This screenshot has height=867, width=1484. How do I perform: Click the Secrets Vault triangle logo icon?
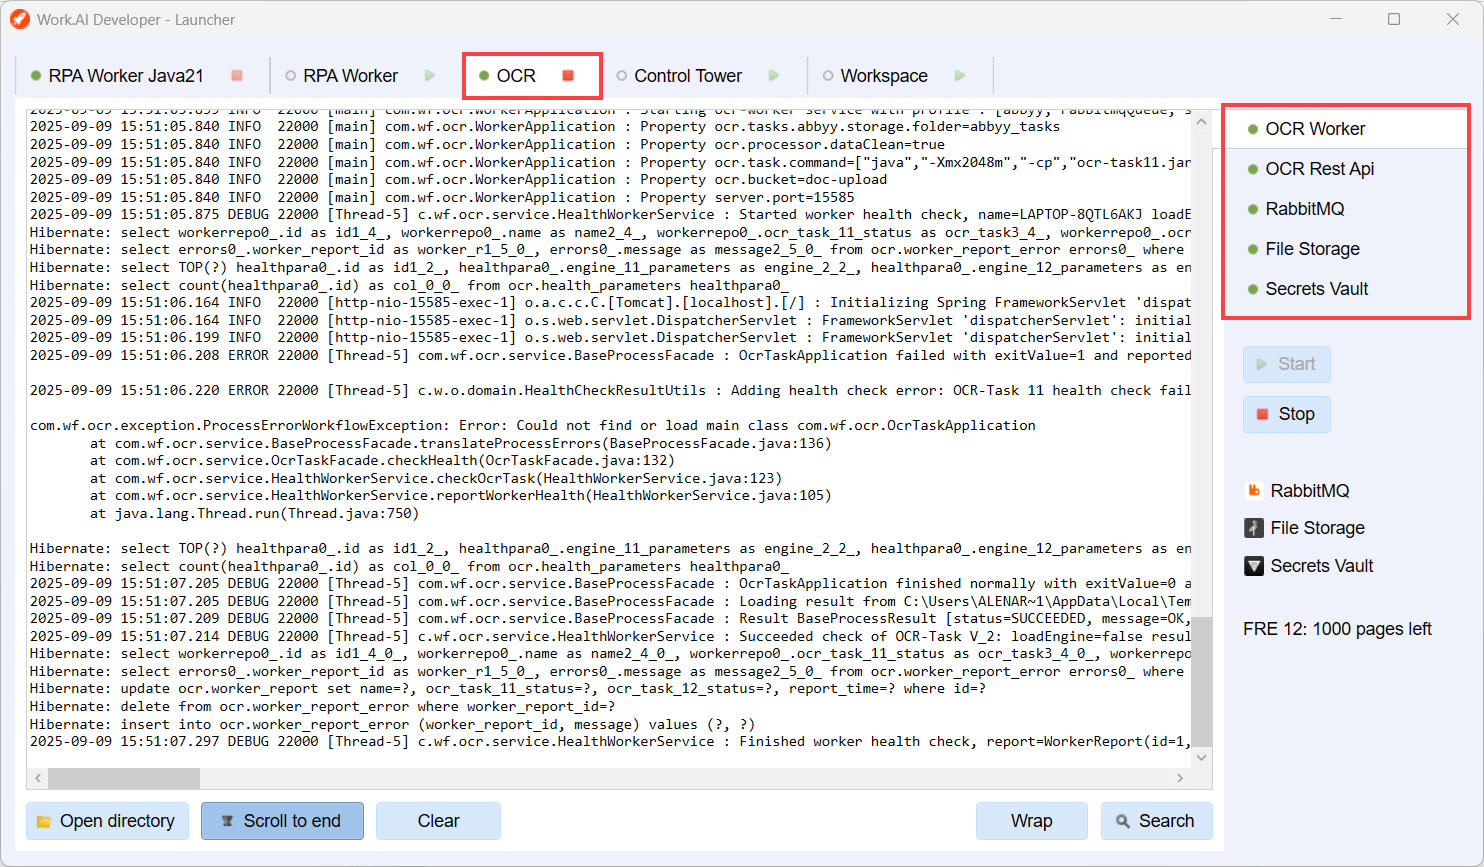tap(1254, 566)
